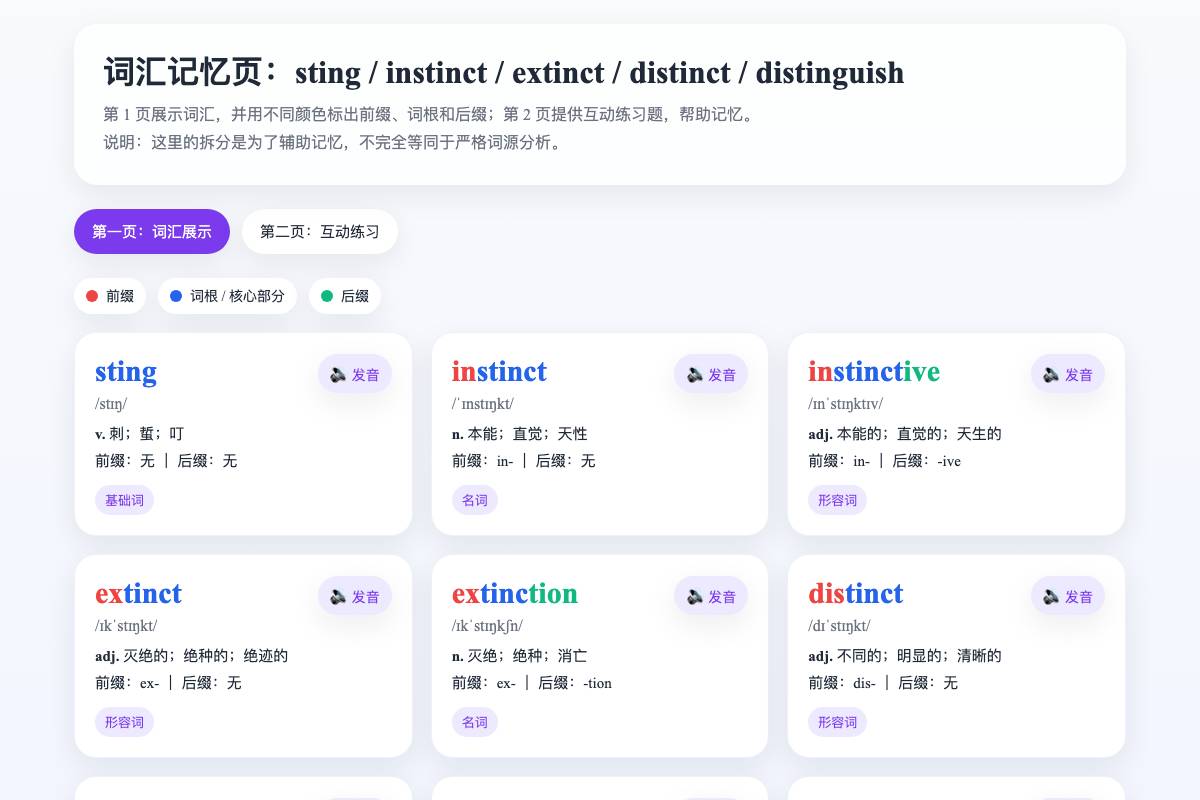Image resolution: width=1200 pixels, height=800 pixels.
Task: Click the blue 词根 / 核心部分 legend chip
Action: (x=227, y=296)
